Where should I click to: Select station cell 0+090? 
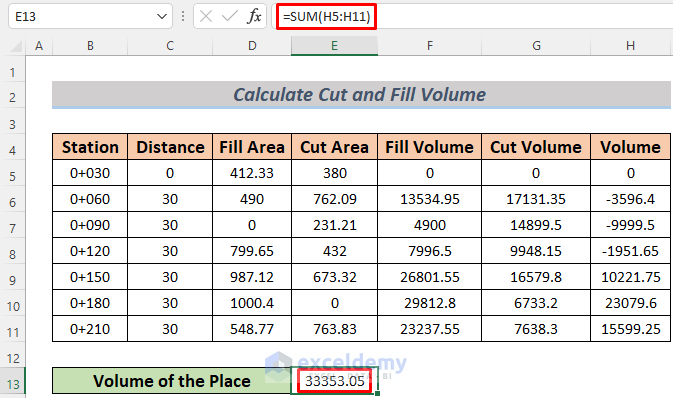tap(90, 225)
